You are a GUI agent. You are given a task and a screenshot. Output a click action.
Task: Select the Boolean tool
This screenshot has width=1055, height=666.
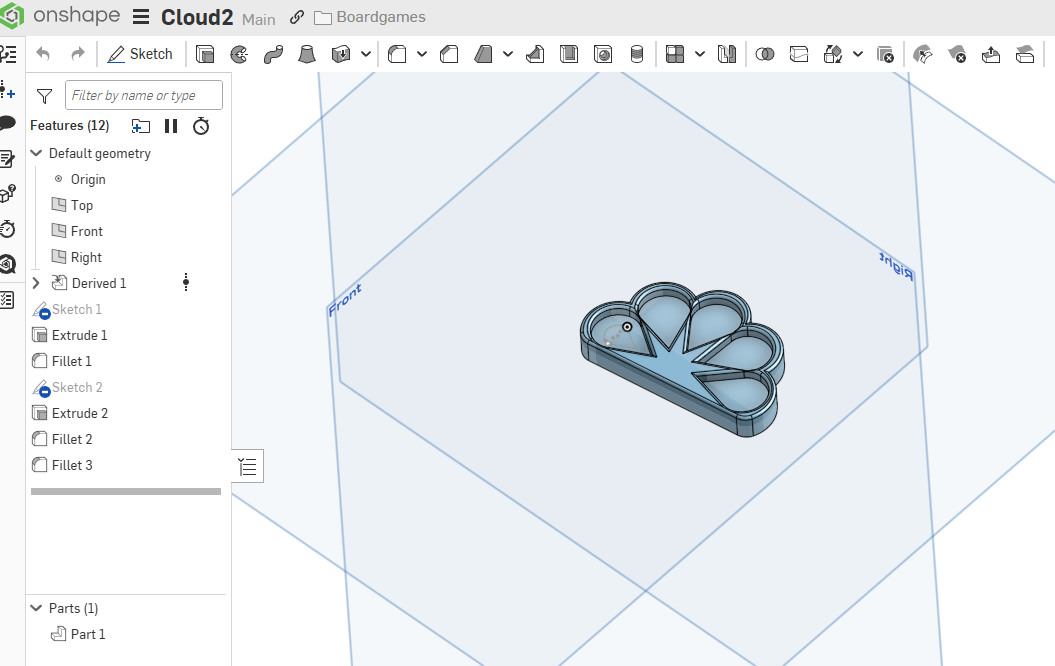click(x=765, y=54)
